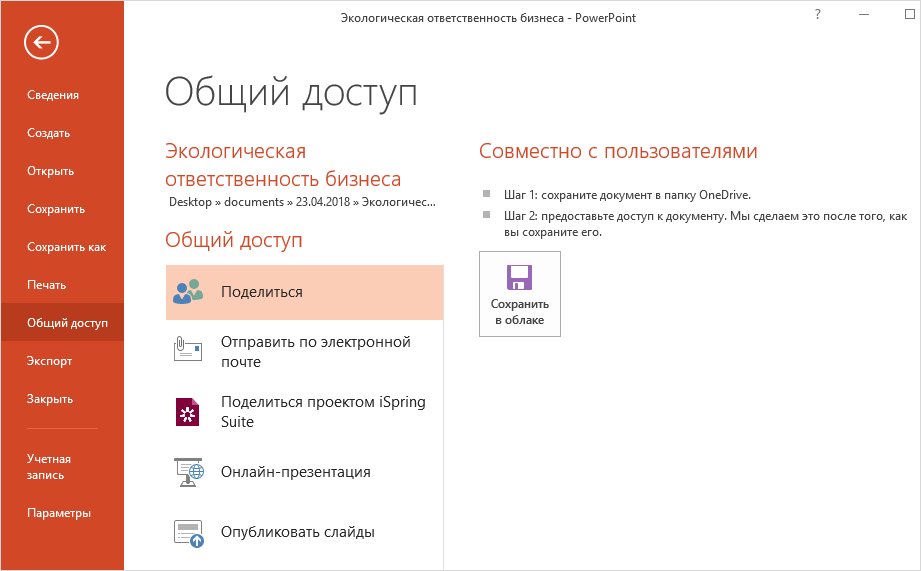Click the Шаг 1 OneDrive instruction text
Screen dimensions: 921x571
pyautogui.click(x=627, y=194)
